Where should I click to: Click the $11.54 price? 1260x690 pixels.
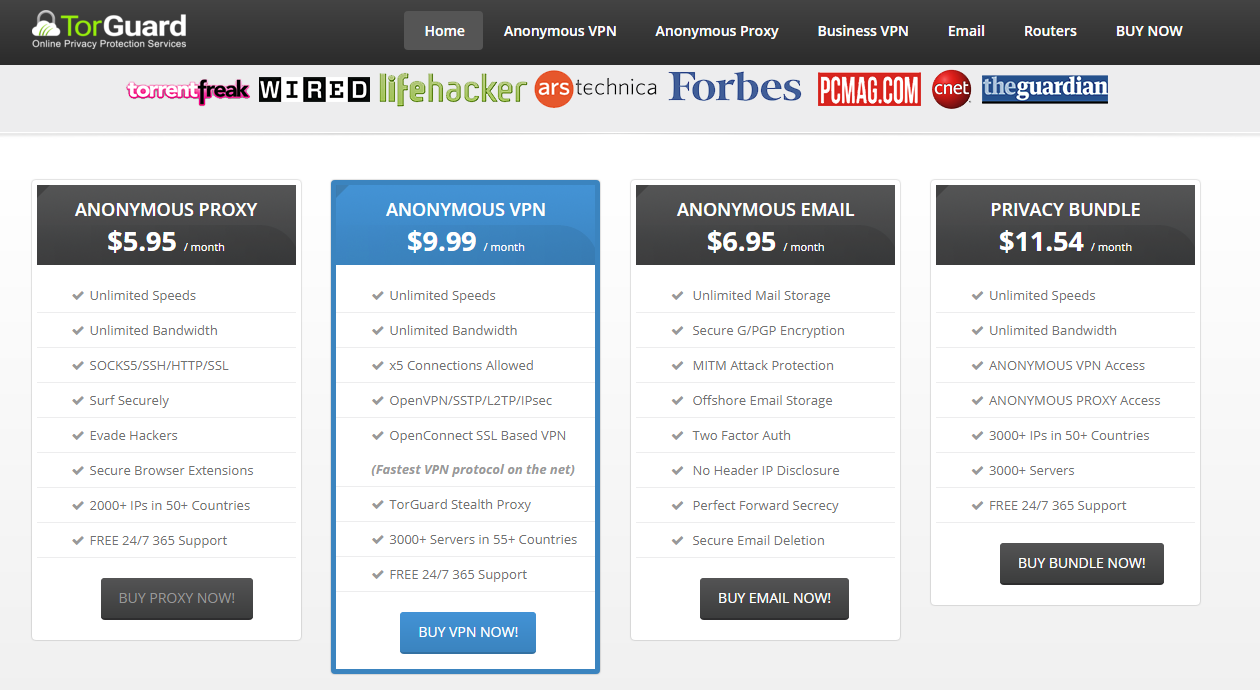click(x=1041, y=241)
